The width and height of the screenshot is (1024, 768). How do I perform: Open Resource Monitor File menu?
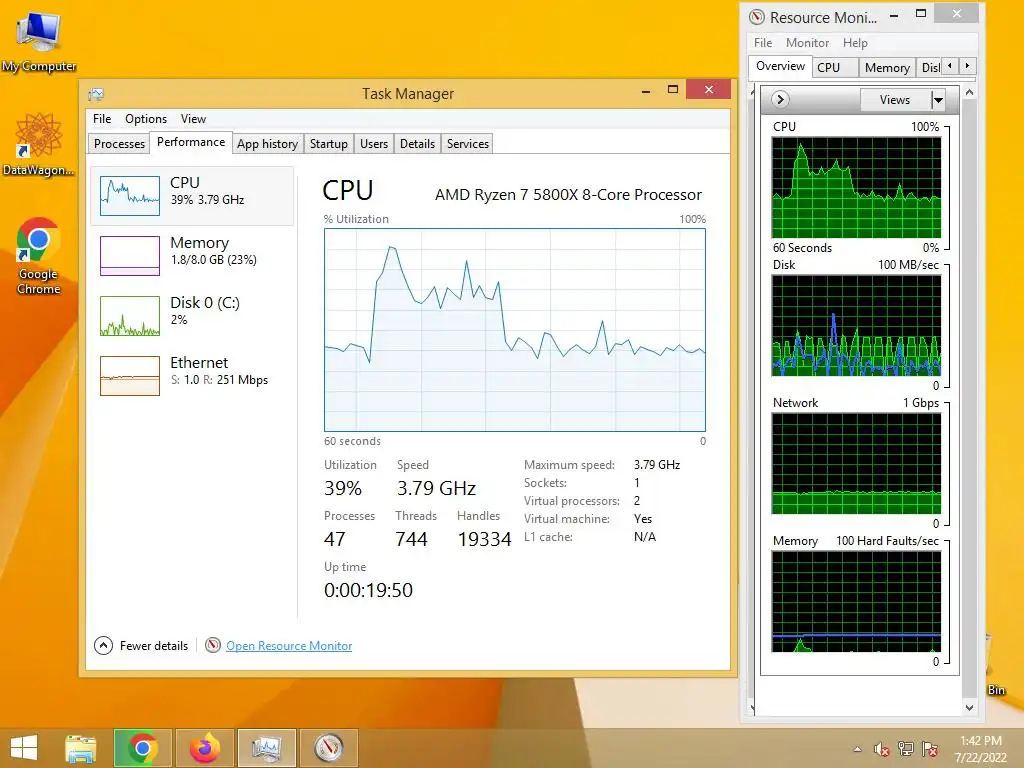coord(763,42)
